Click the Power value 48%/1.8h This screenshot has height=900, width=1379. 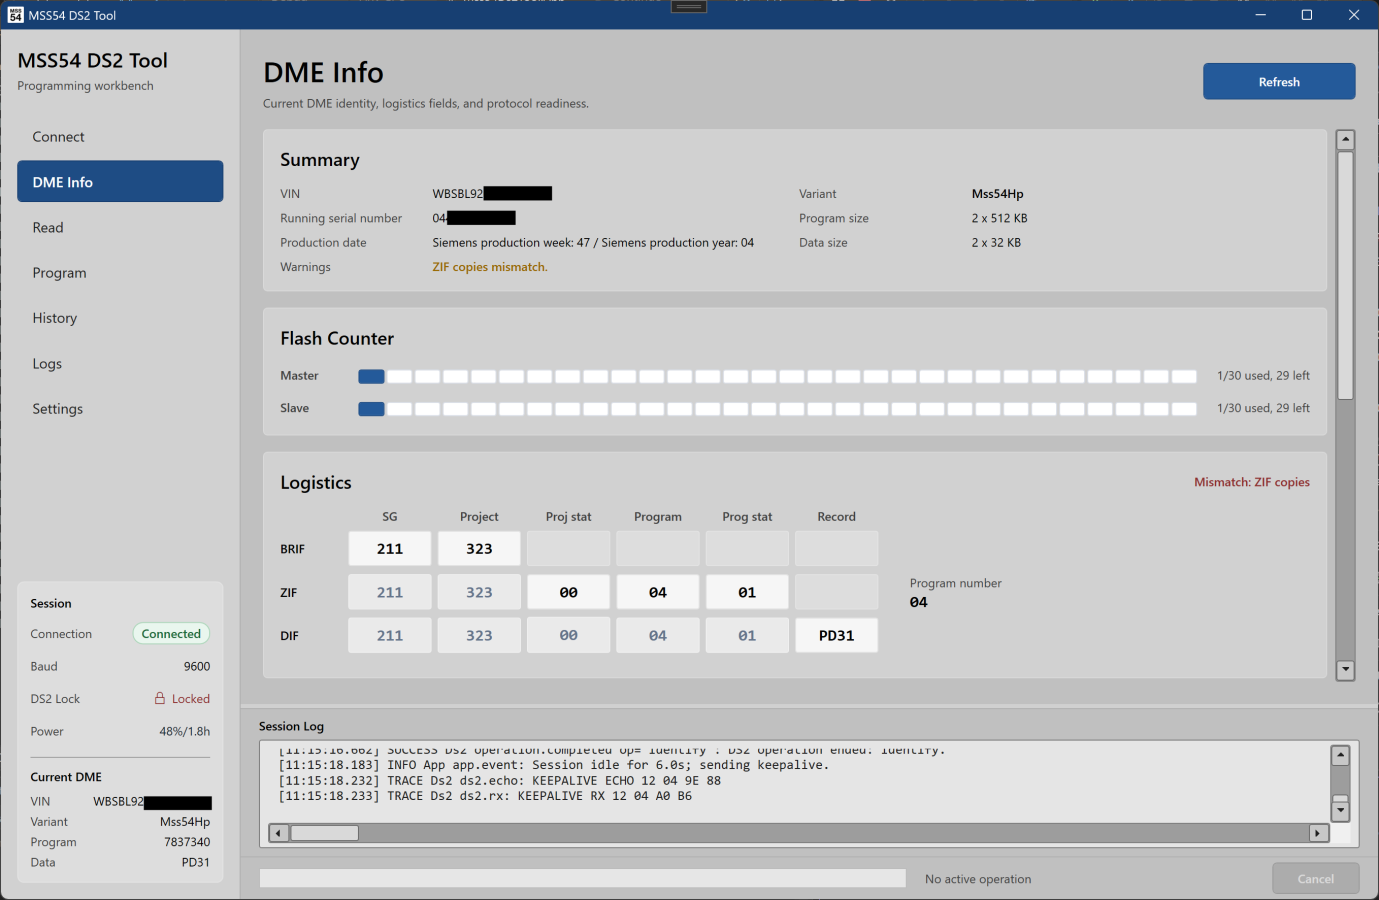[x=185, y=731]
